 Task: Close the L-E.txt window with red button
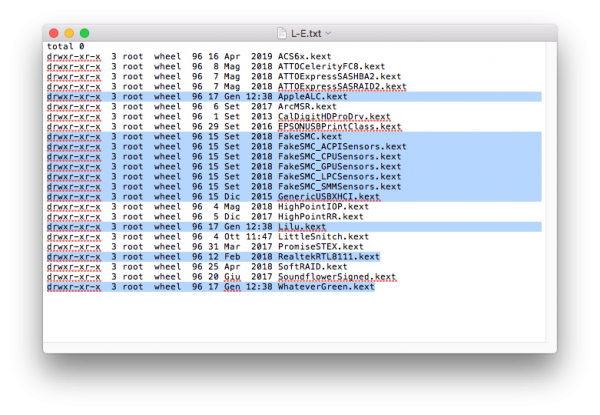[x=54, y=33]
